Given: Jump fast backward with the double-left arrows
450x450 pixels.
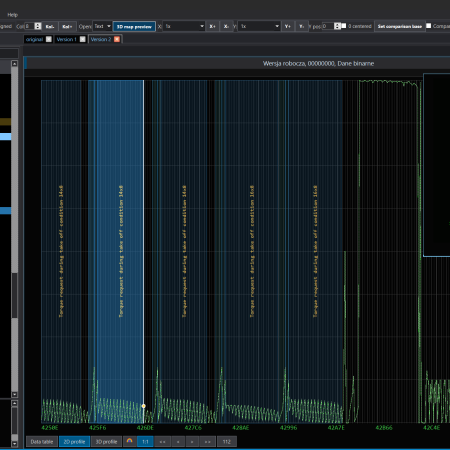Looking at the screenshot, I should (163, 442).
